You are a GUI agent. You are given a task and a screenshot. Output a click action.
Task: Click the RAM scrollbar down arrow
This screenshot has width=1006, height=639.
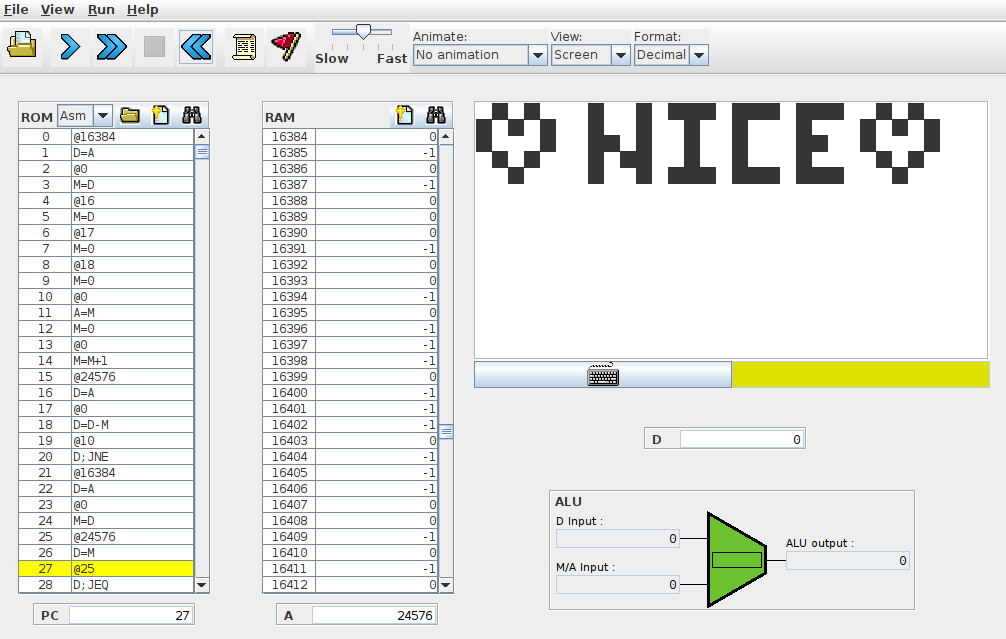[445, 585]
